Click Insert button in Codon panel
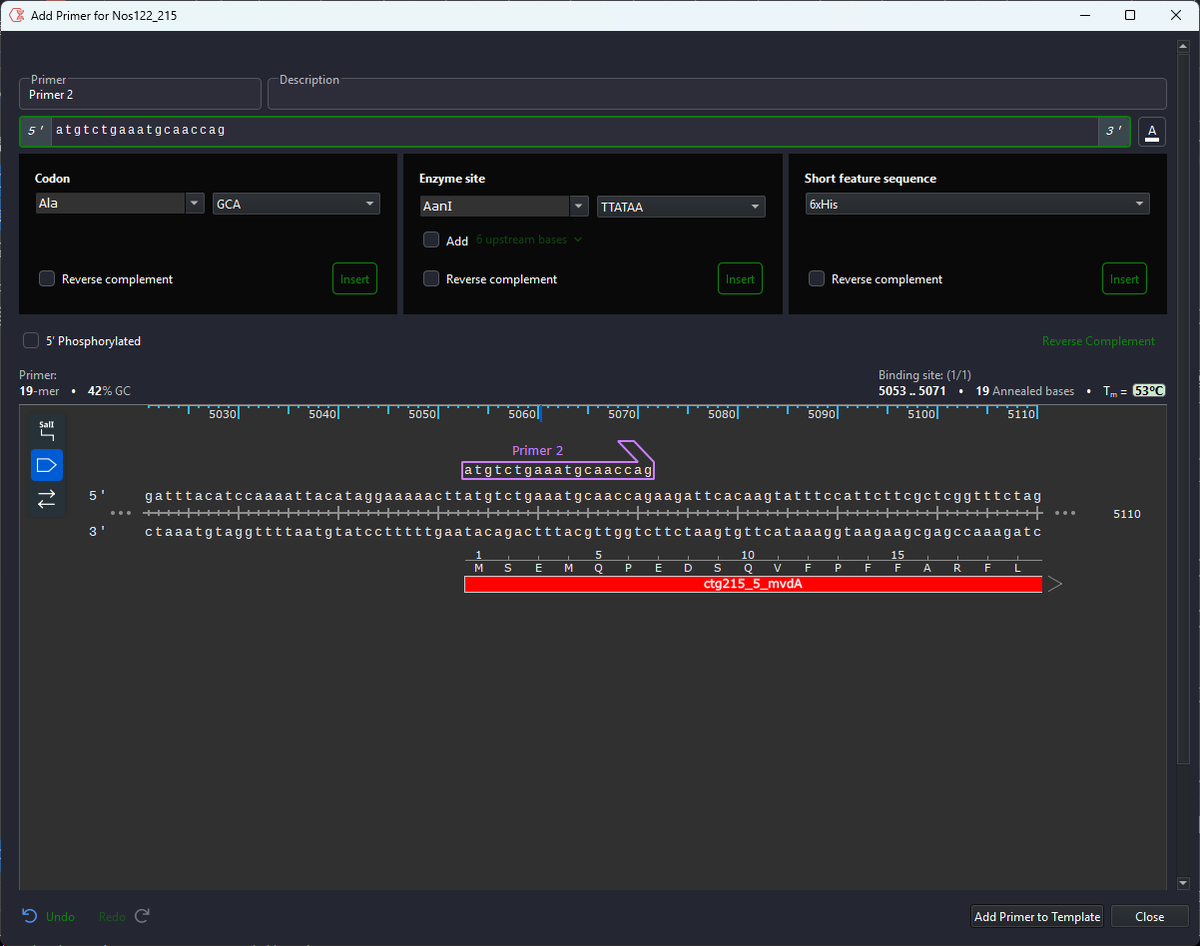 coord(355,279)
